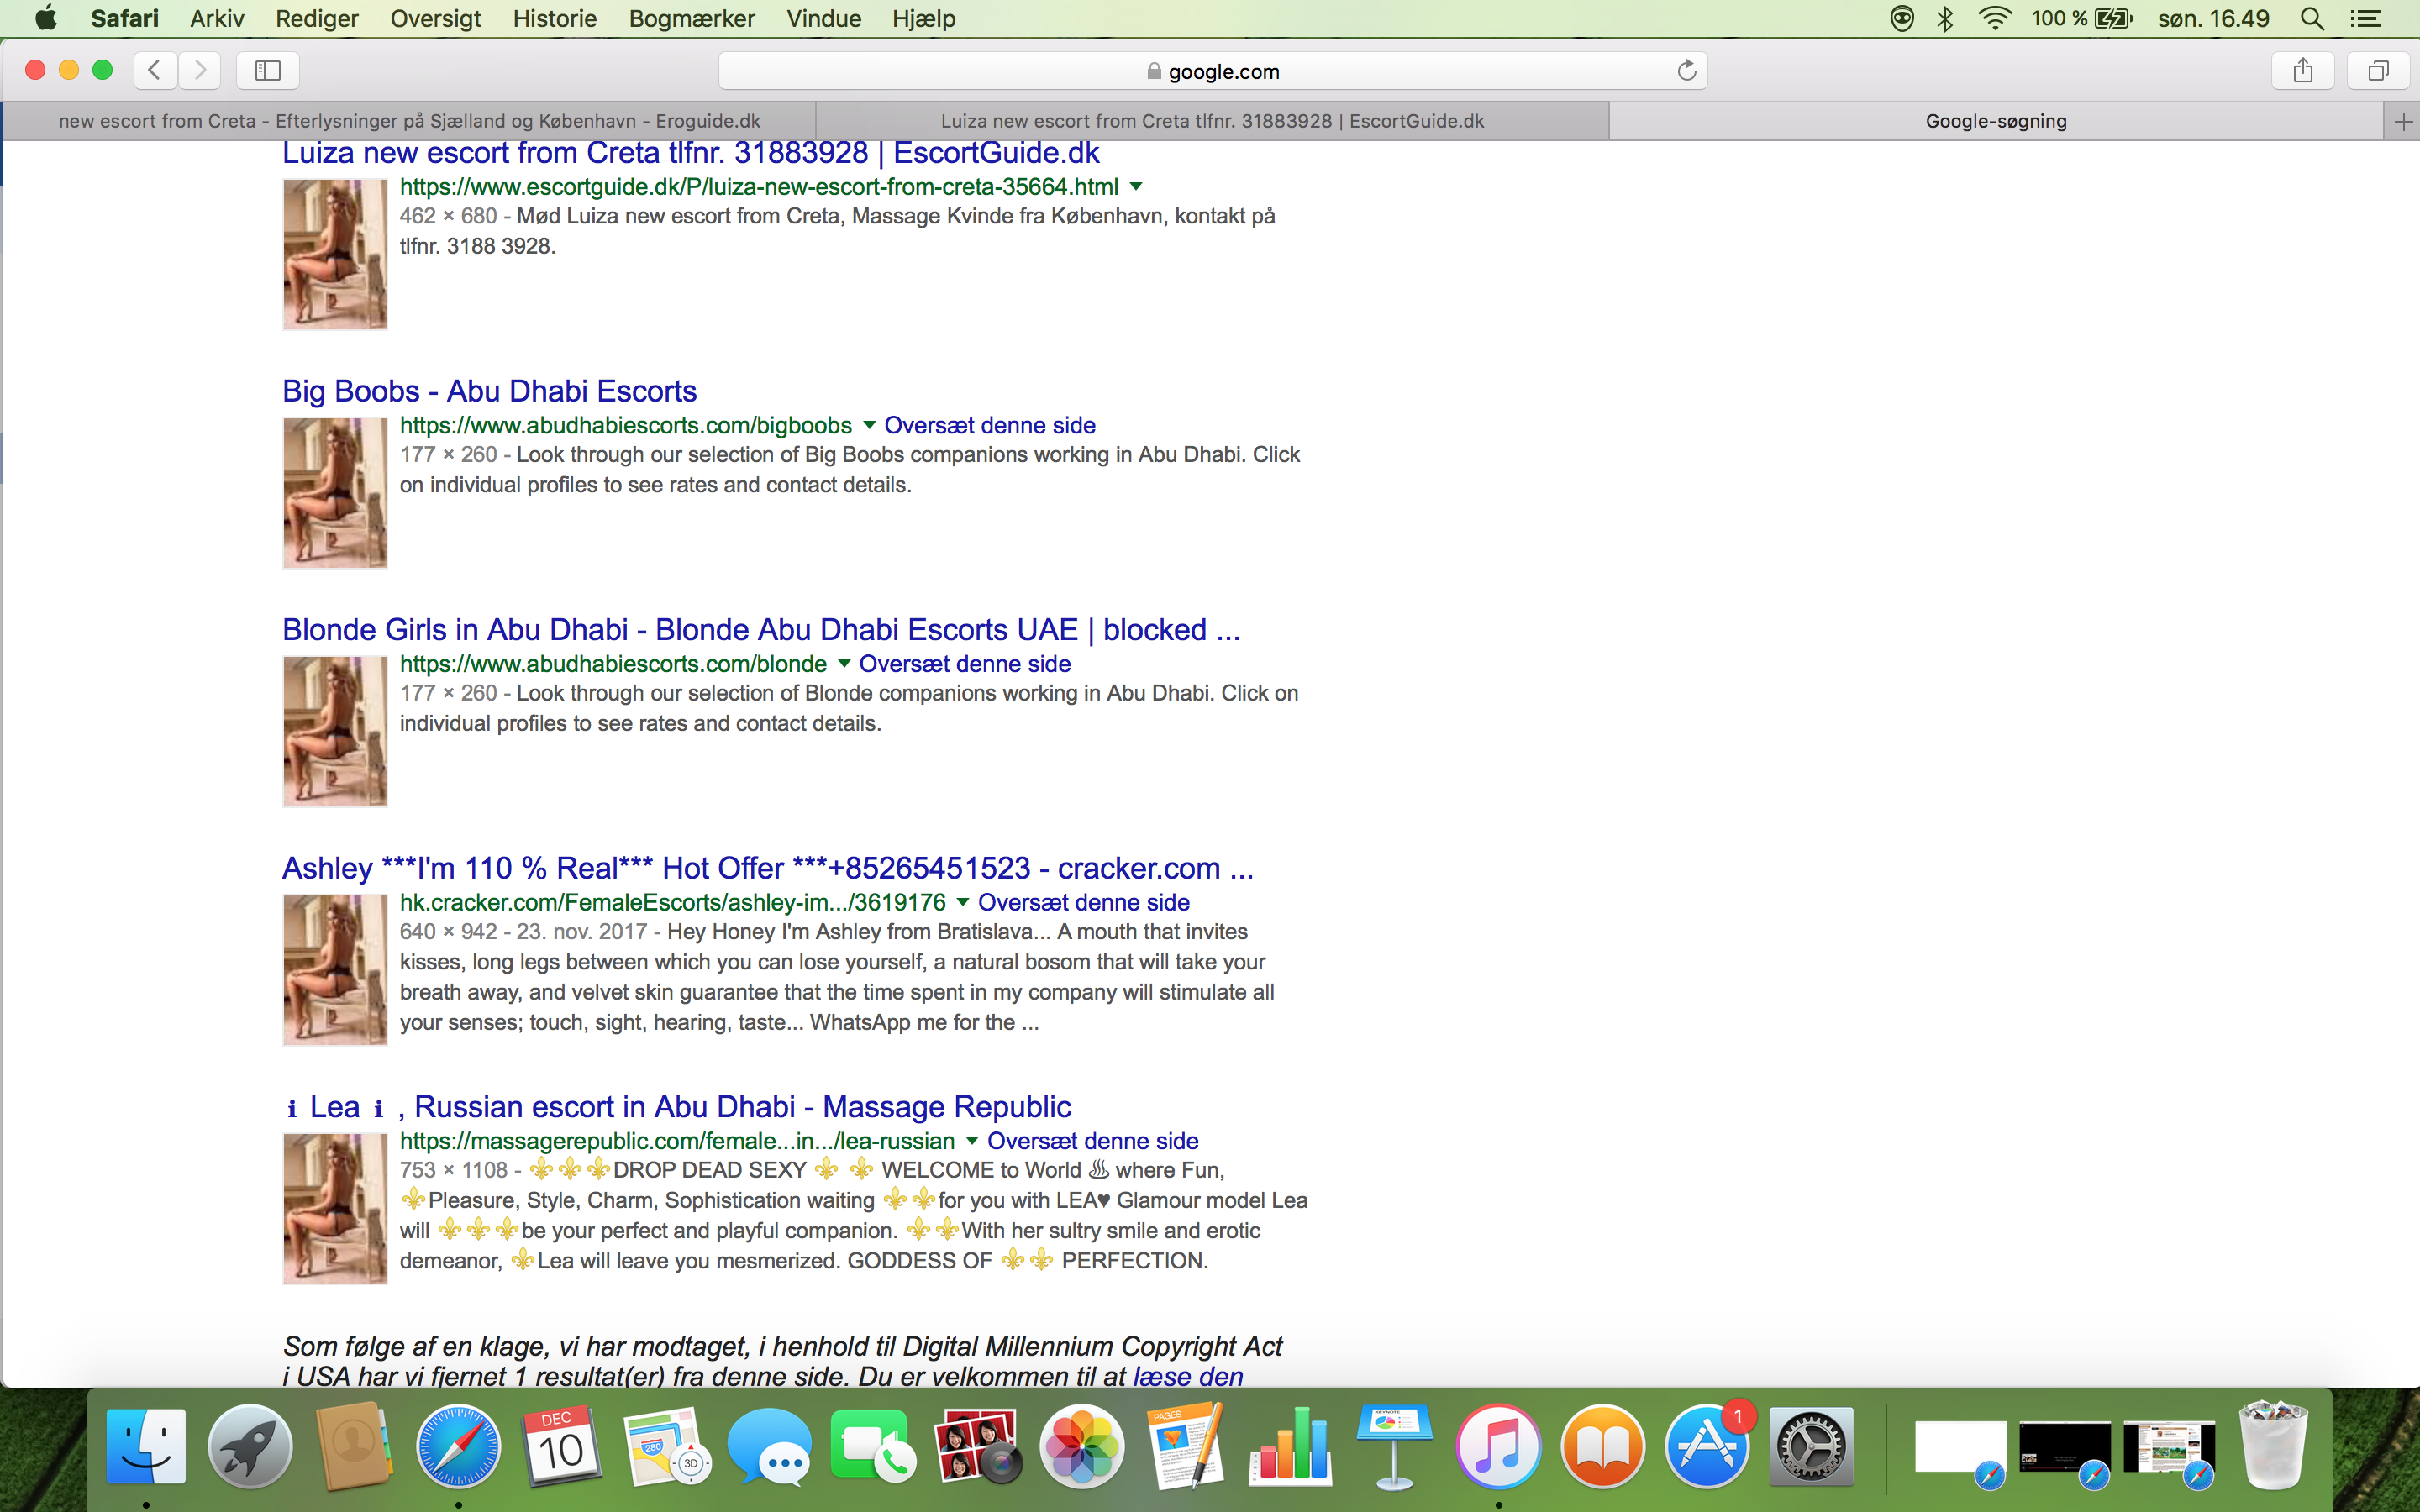
Task: Open the Arkiv menu
Action: (x=217, y=18)
